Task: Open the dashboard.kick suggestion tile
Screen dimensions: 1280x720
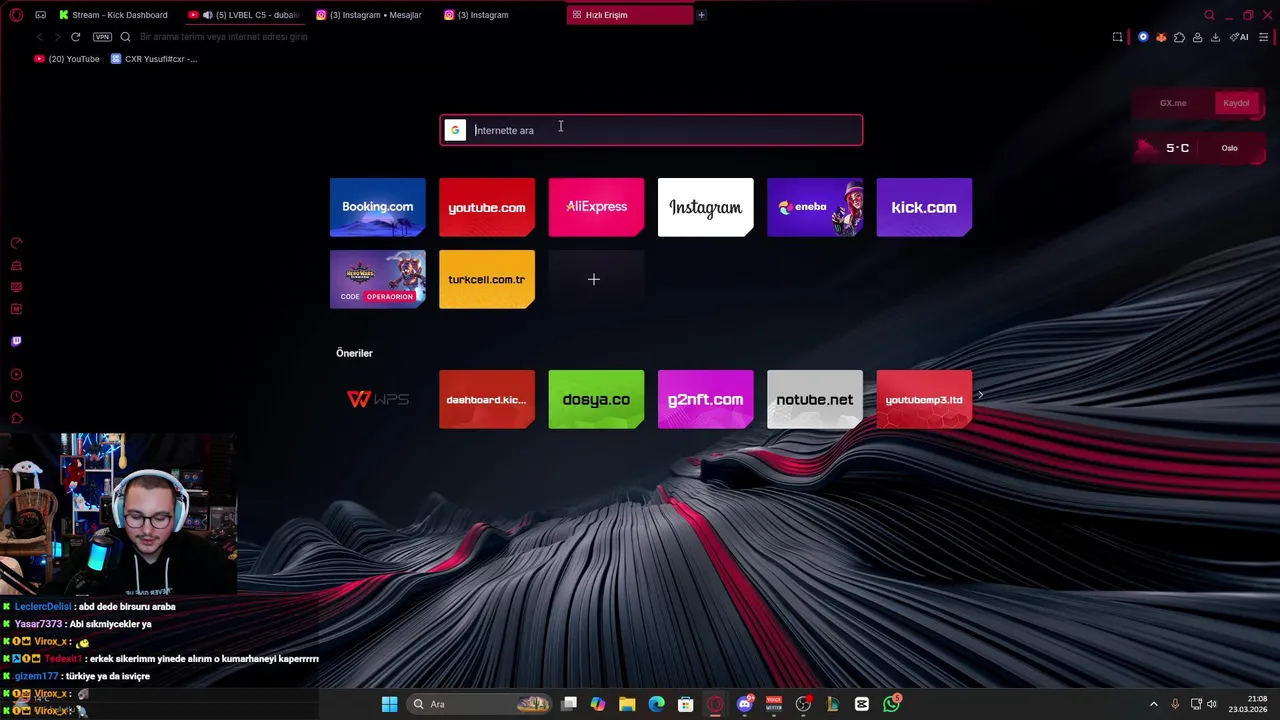Action: pyautogui.click(x=487, y=399)
